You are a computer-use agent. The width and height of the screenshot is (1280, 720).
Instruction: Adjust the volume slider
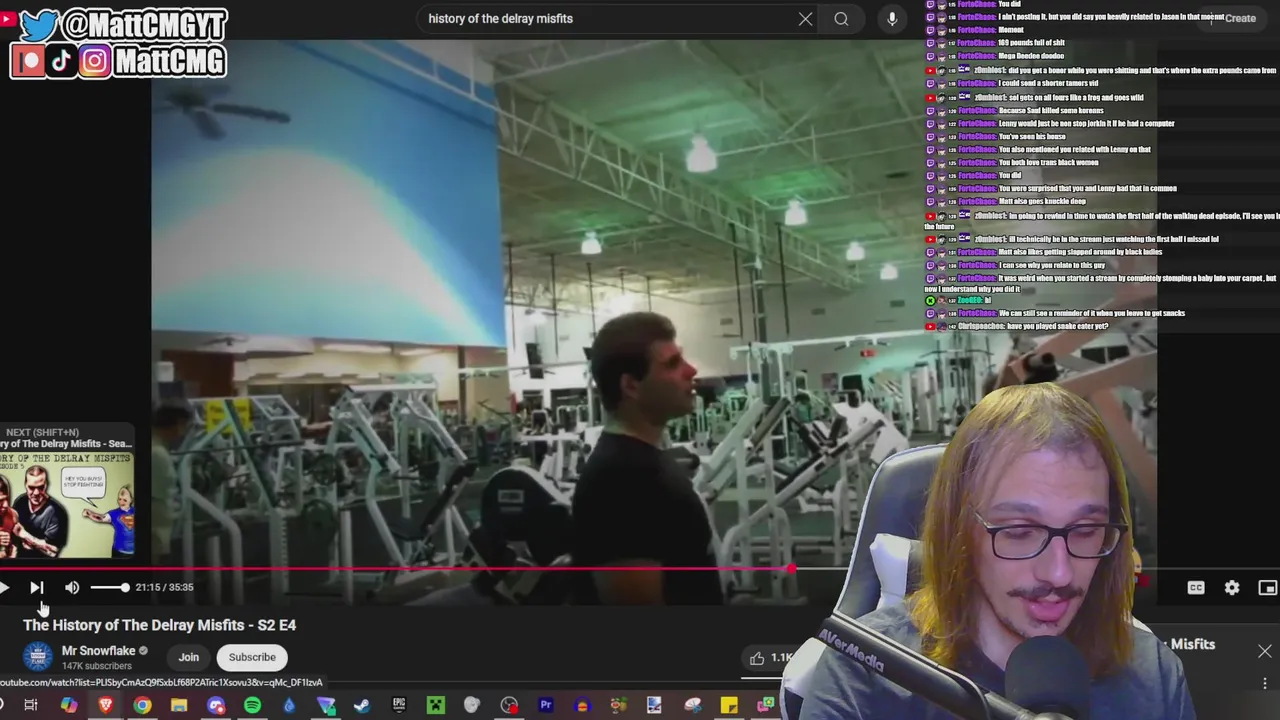[109, 588]
